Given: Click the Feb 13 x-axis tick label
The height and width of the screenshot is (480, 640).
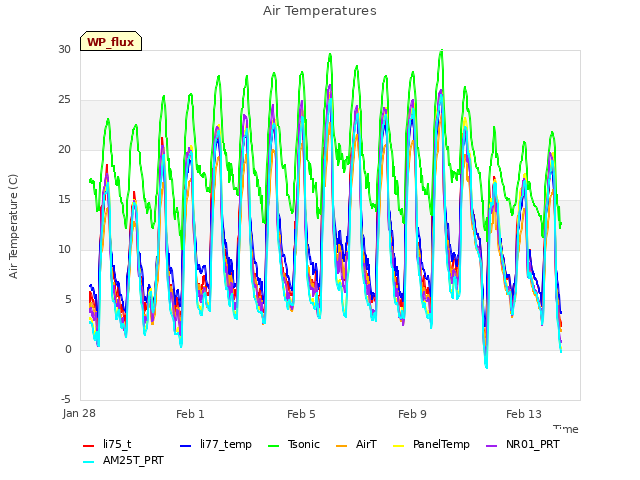Looking at the screenshot, I should tap(524, 414).
